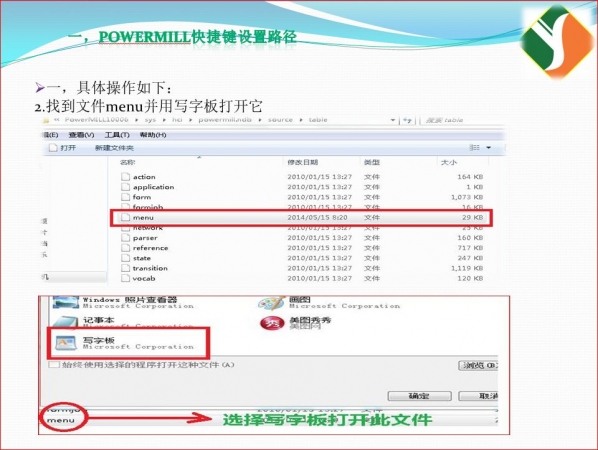The image size is (598, 450).
Task: Expand the view options dropdown arrow
Action: click(x=489, y=148)
